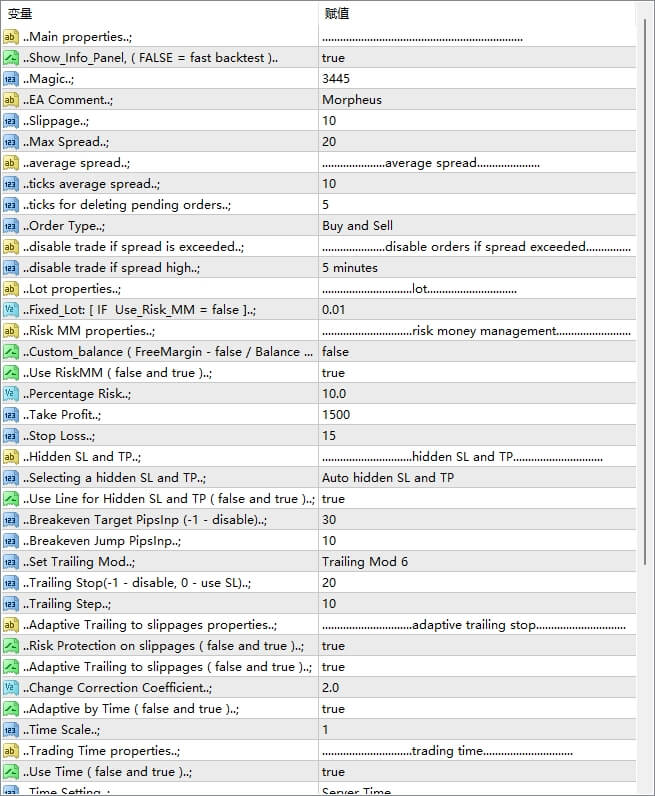The height and width of the screenshot is (796, 655).
Task: Click the string icon beside Main properties
Action: point(11,37)
